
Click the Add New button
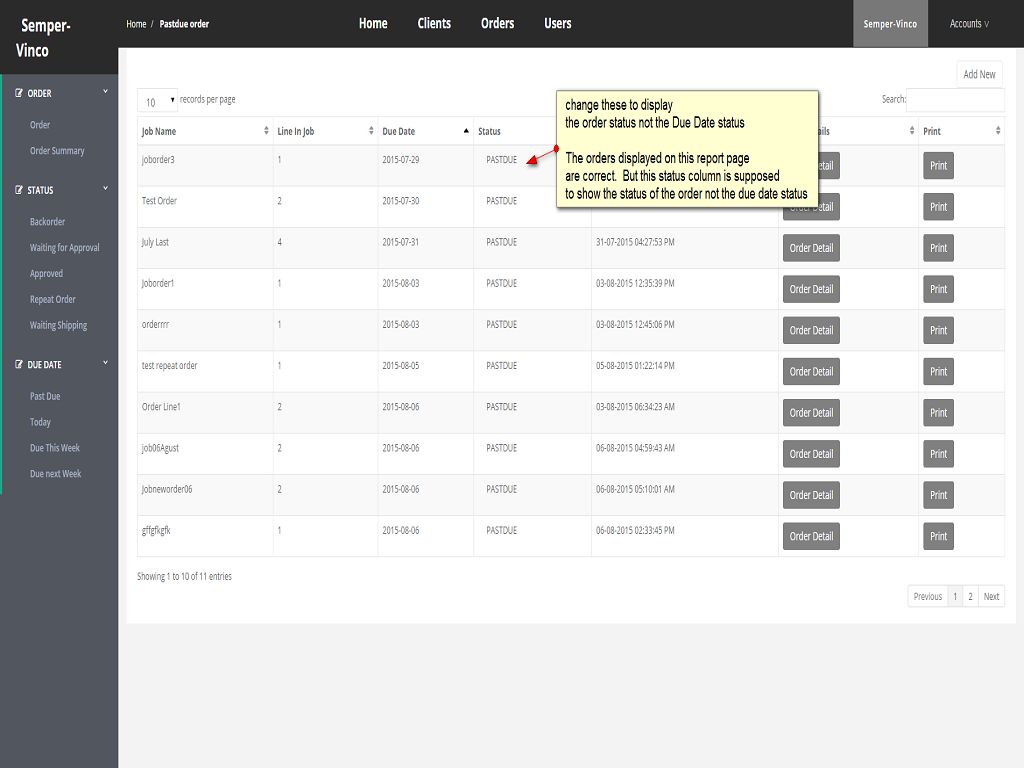point(979,74)
